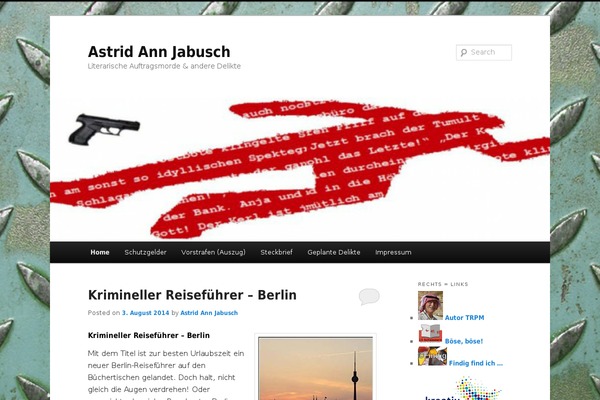Click the Astrid Ann Jabusch site title
The image size is (600, 400).
(159, 52)
